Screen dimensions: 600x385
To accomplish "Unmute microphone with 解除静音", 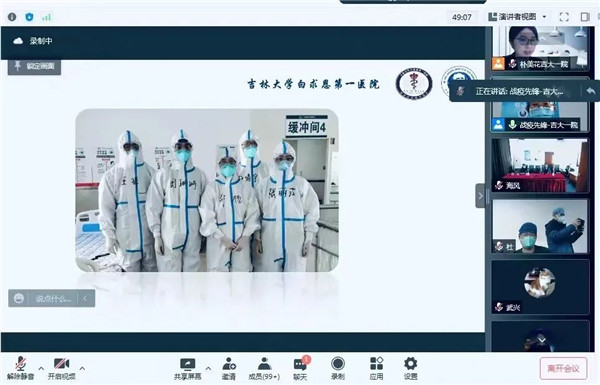I will click(x=20, y=369).
